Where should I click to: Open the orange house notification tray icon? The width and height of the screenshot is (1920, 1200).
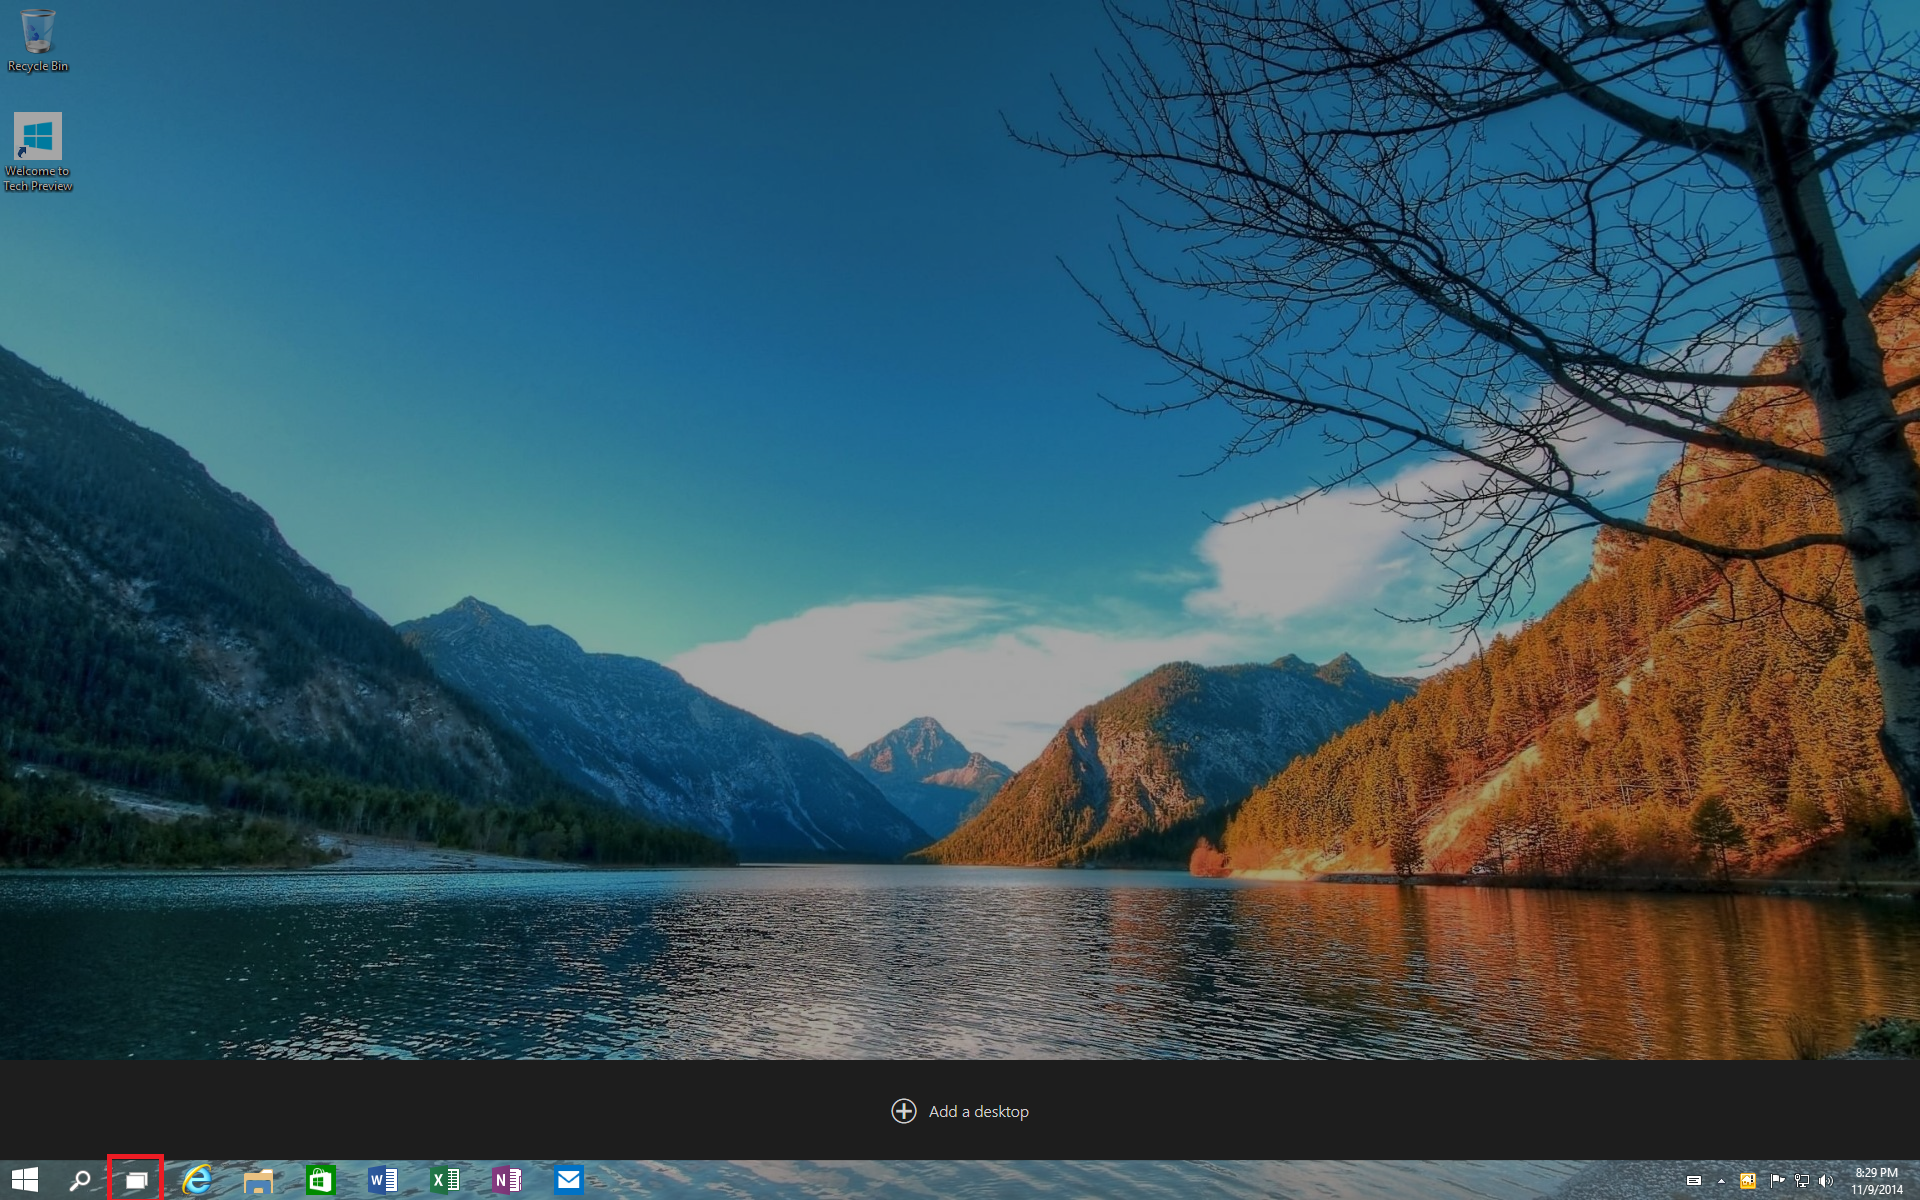click(1747, 1181)
